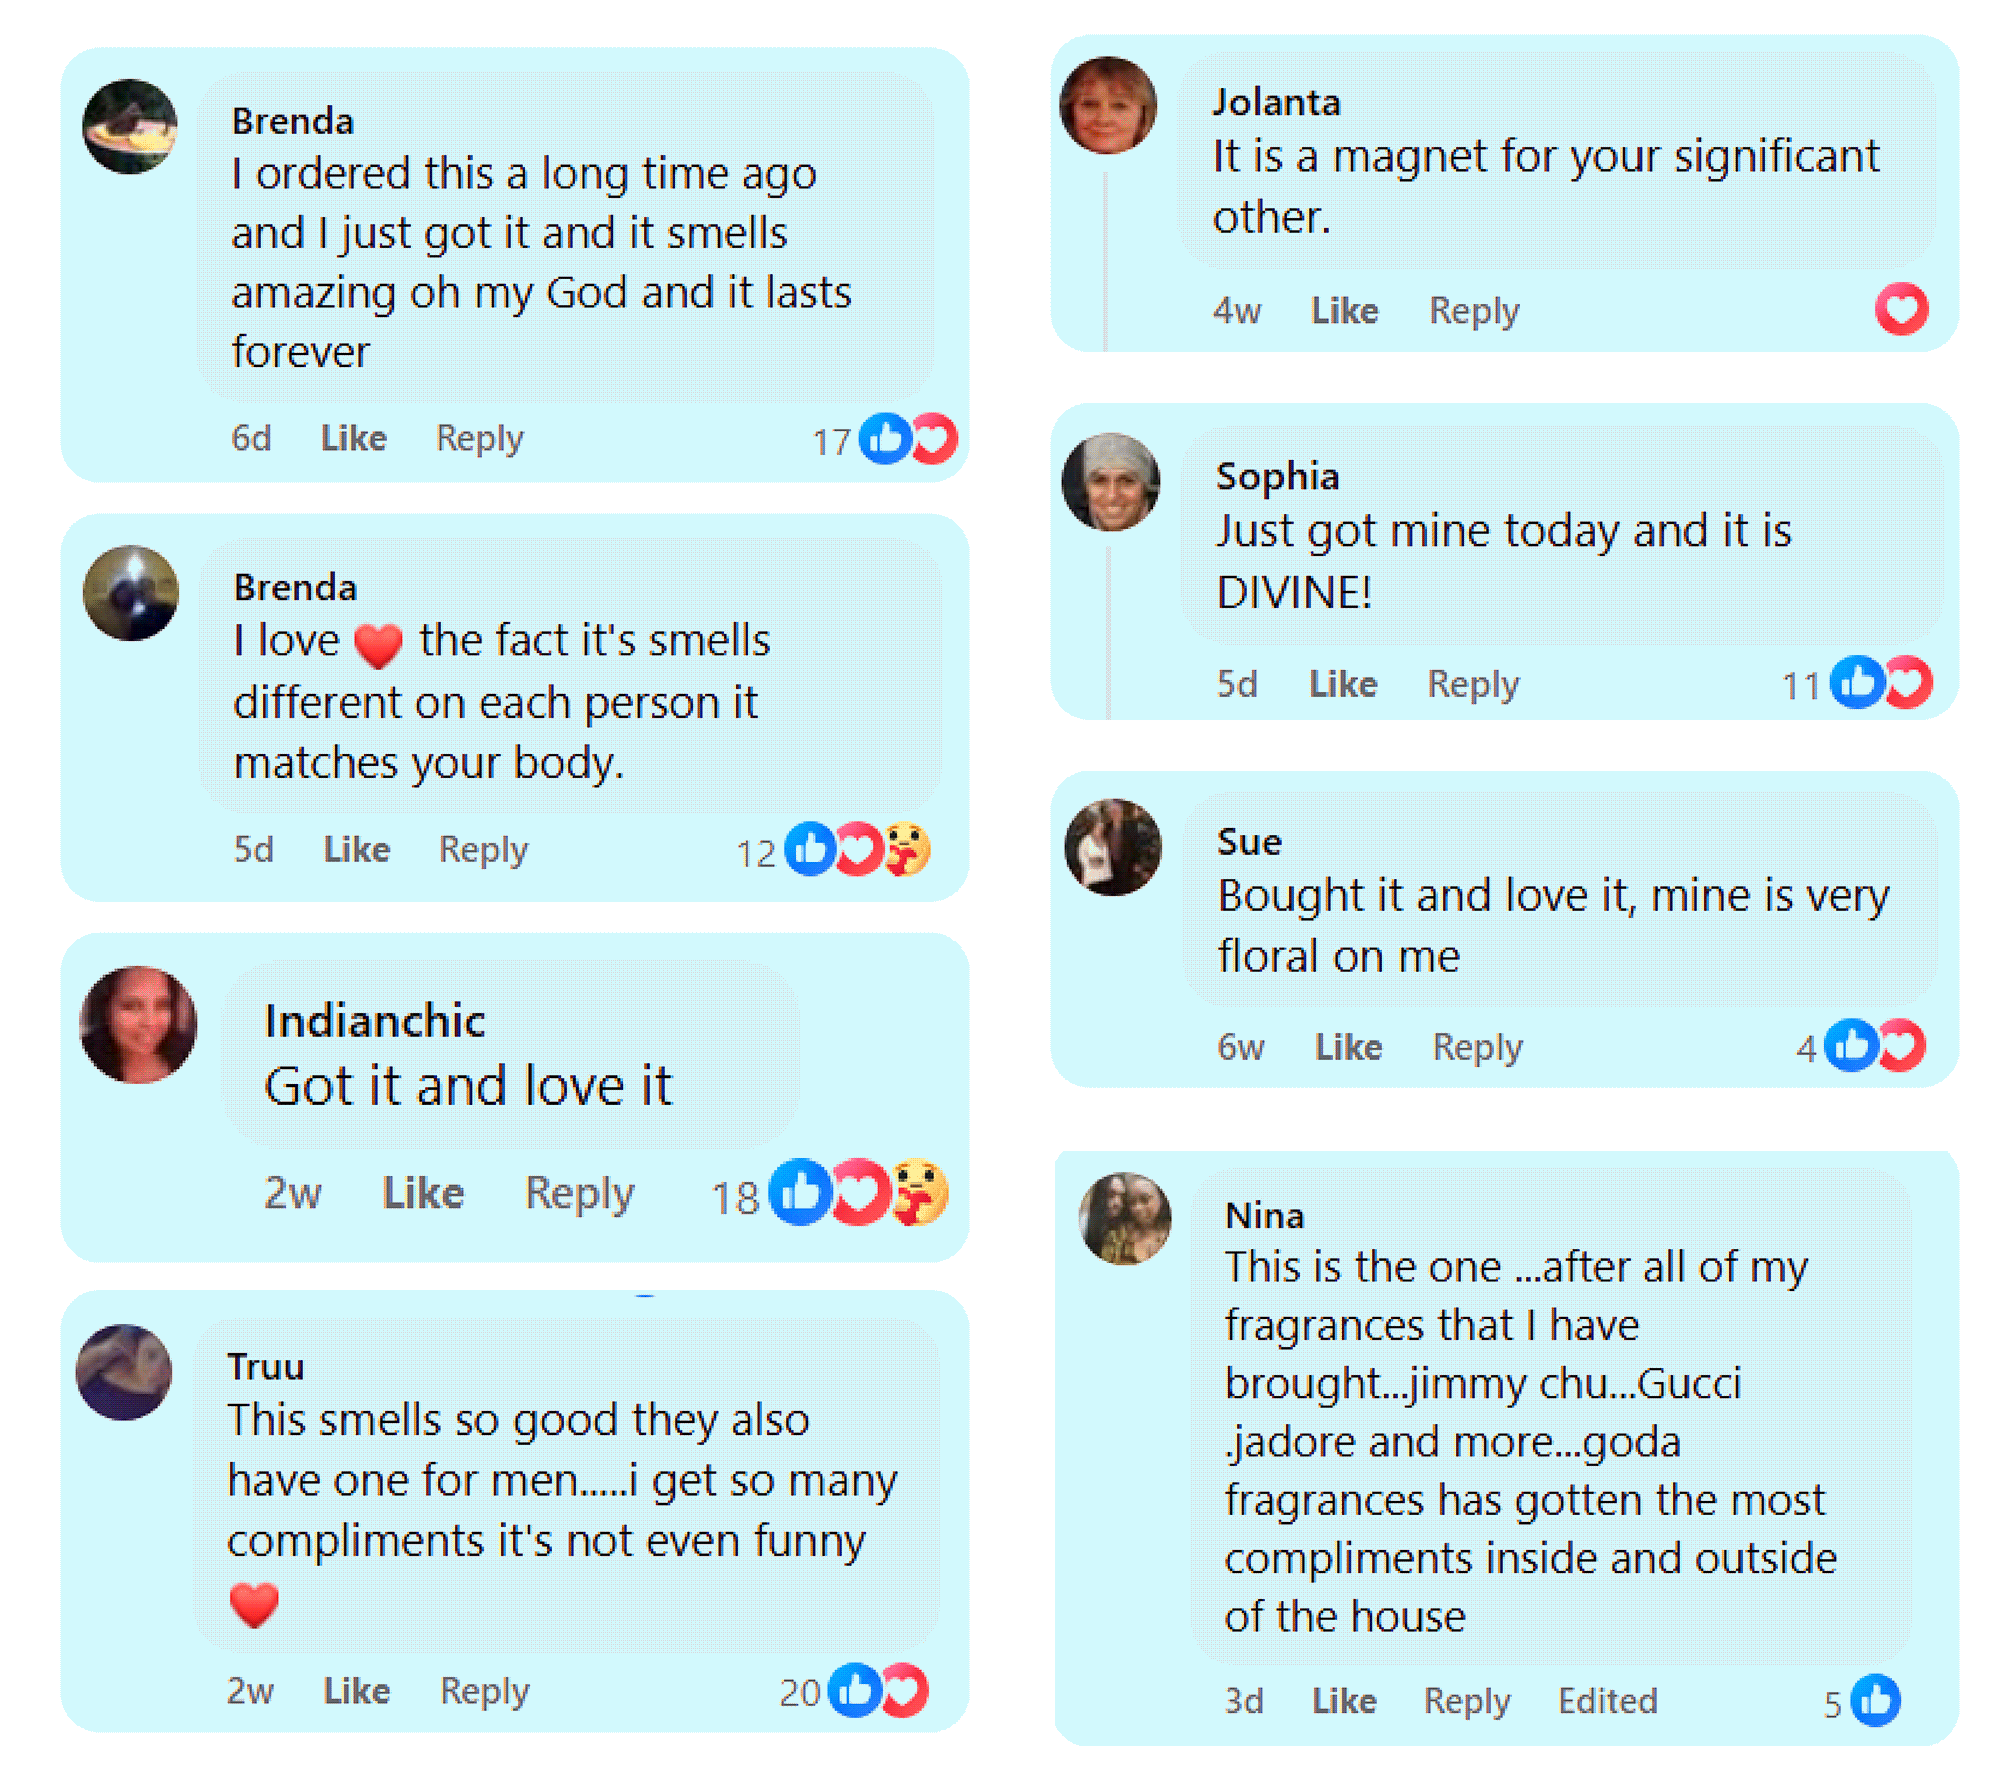Screen dimensions: 2000x1778
Task: Click thumbs-up reaction on Nina's comment
Action: point(1875,1700)
